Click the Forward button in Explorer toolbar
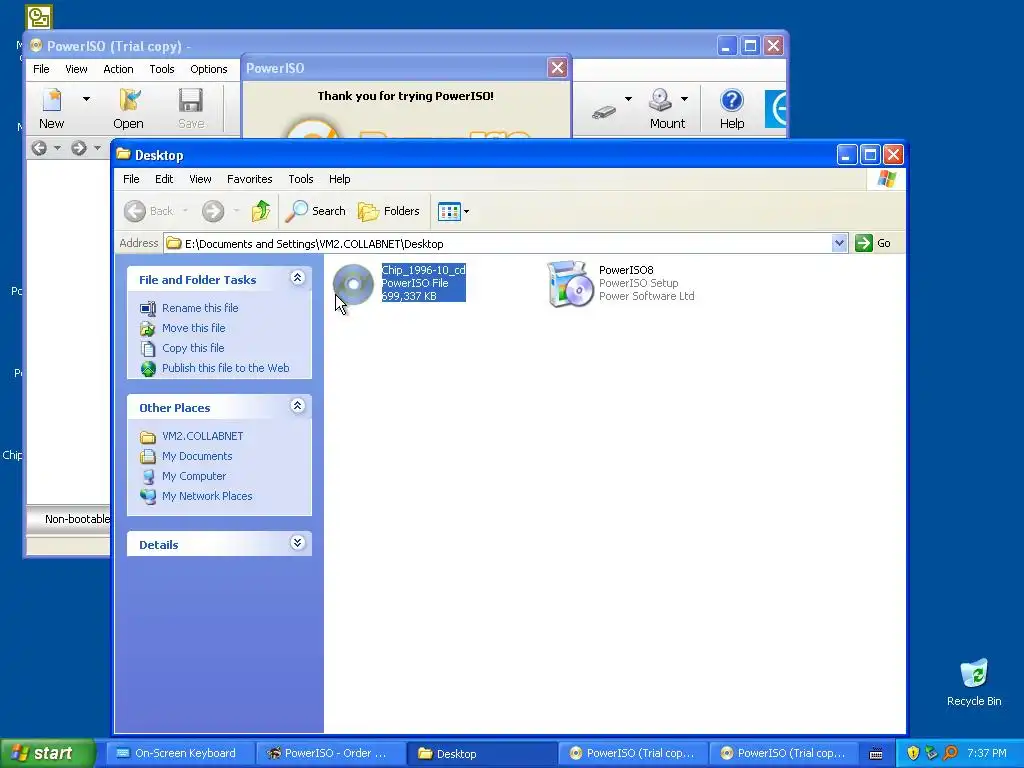The height and width of the screenshot is (768, 1024). point(213,211)
